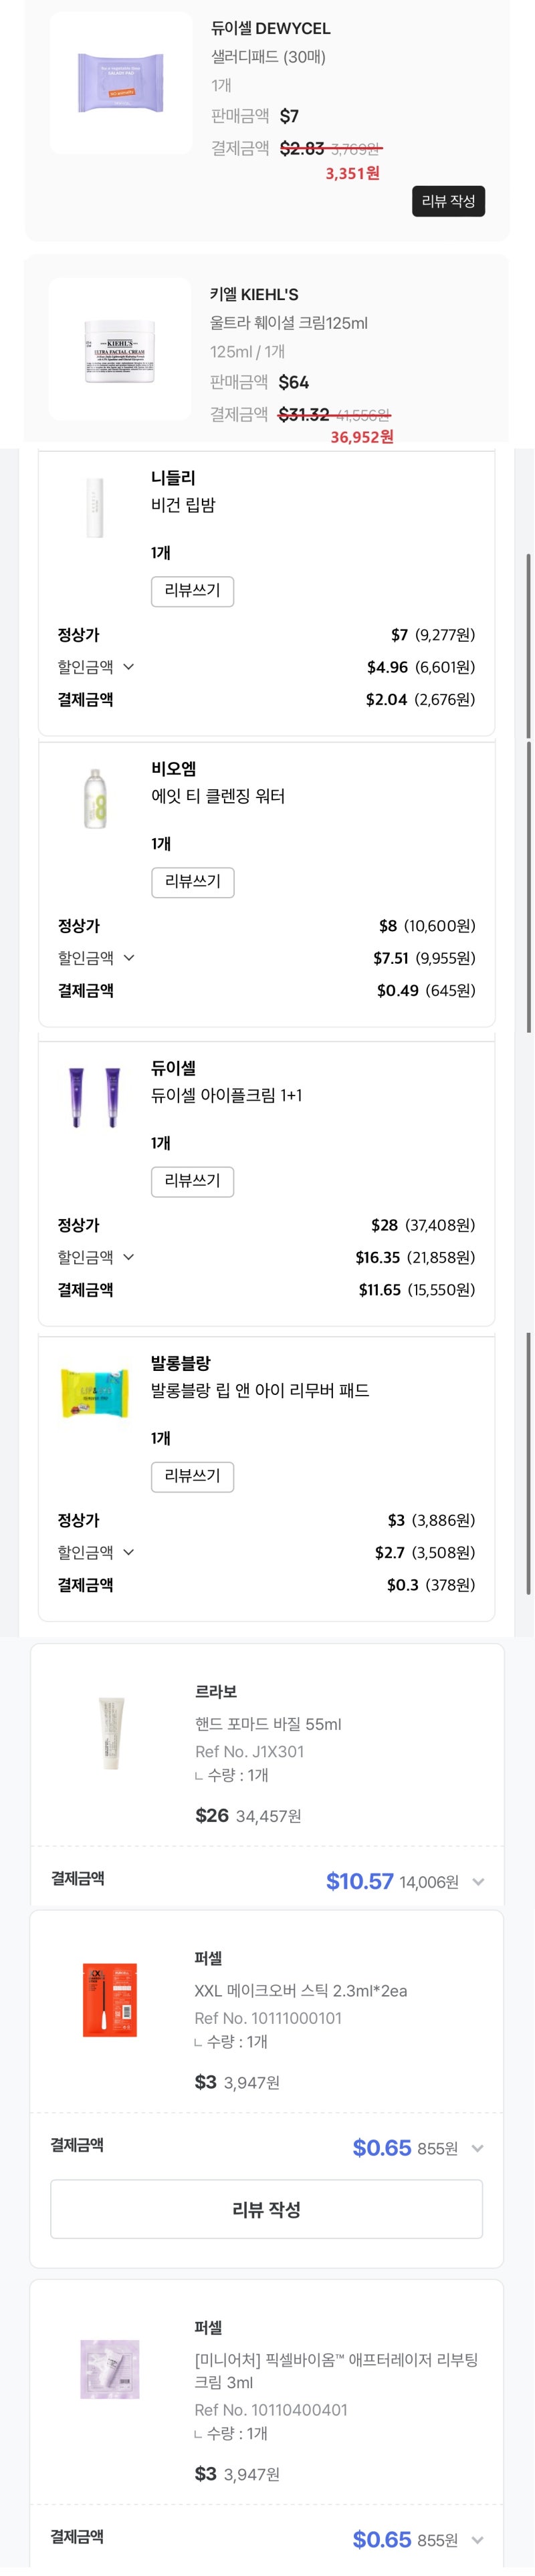The width and height of the screenshot is (535, 2576).
Task: Expand 할인금액 breakdown for 비오엠 order
Action: pyautogui.click(x=128, y=957)
